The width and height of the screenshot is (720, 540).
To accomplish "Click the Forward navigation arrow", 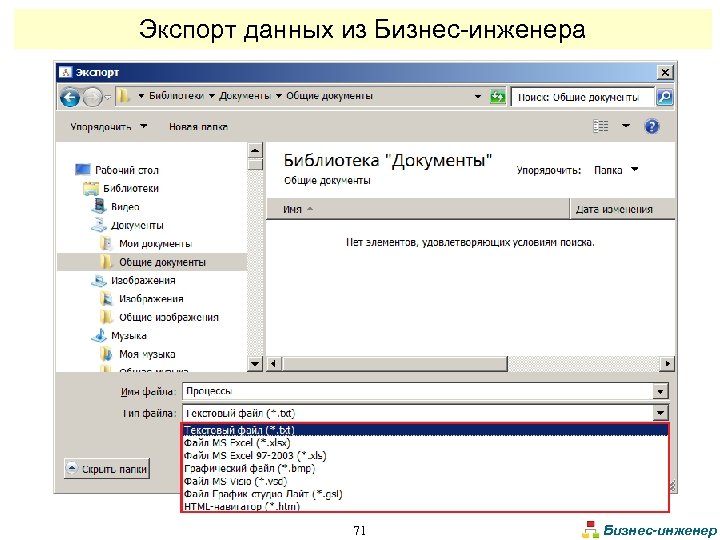I will tap(92, 97).
